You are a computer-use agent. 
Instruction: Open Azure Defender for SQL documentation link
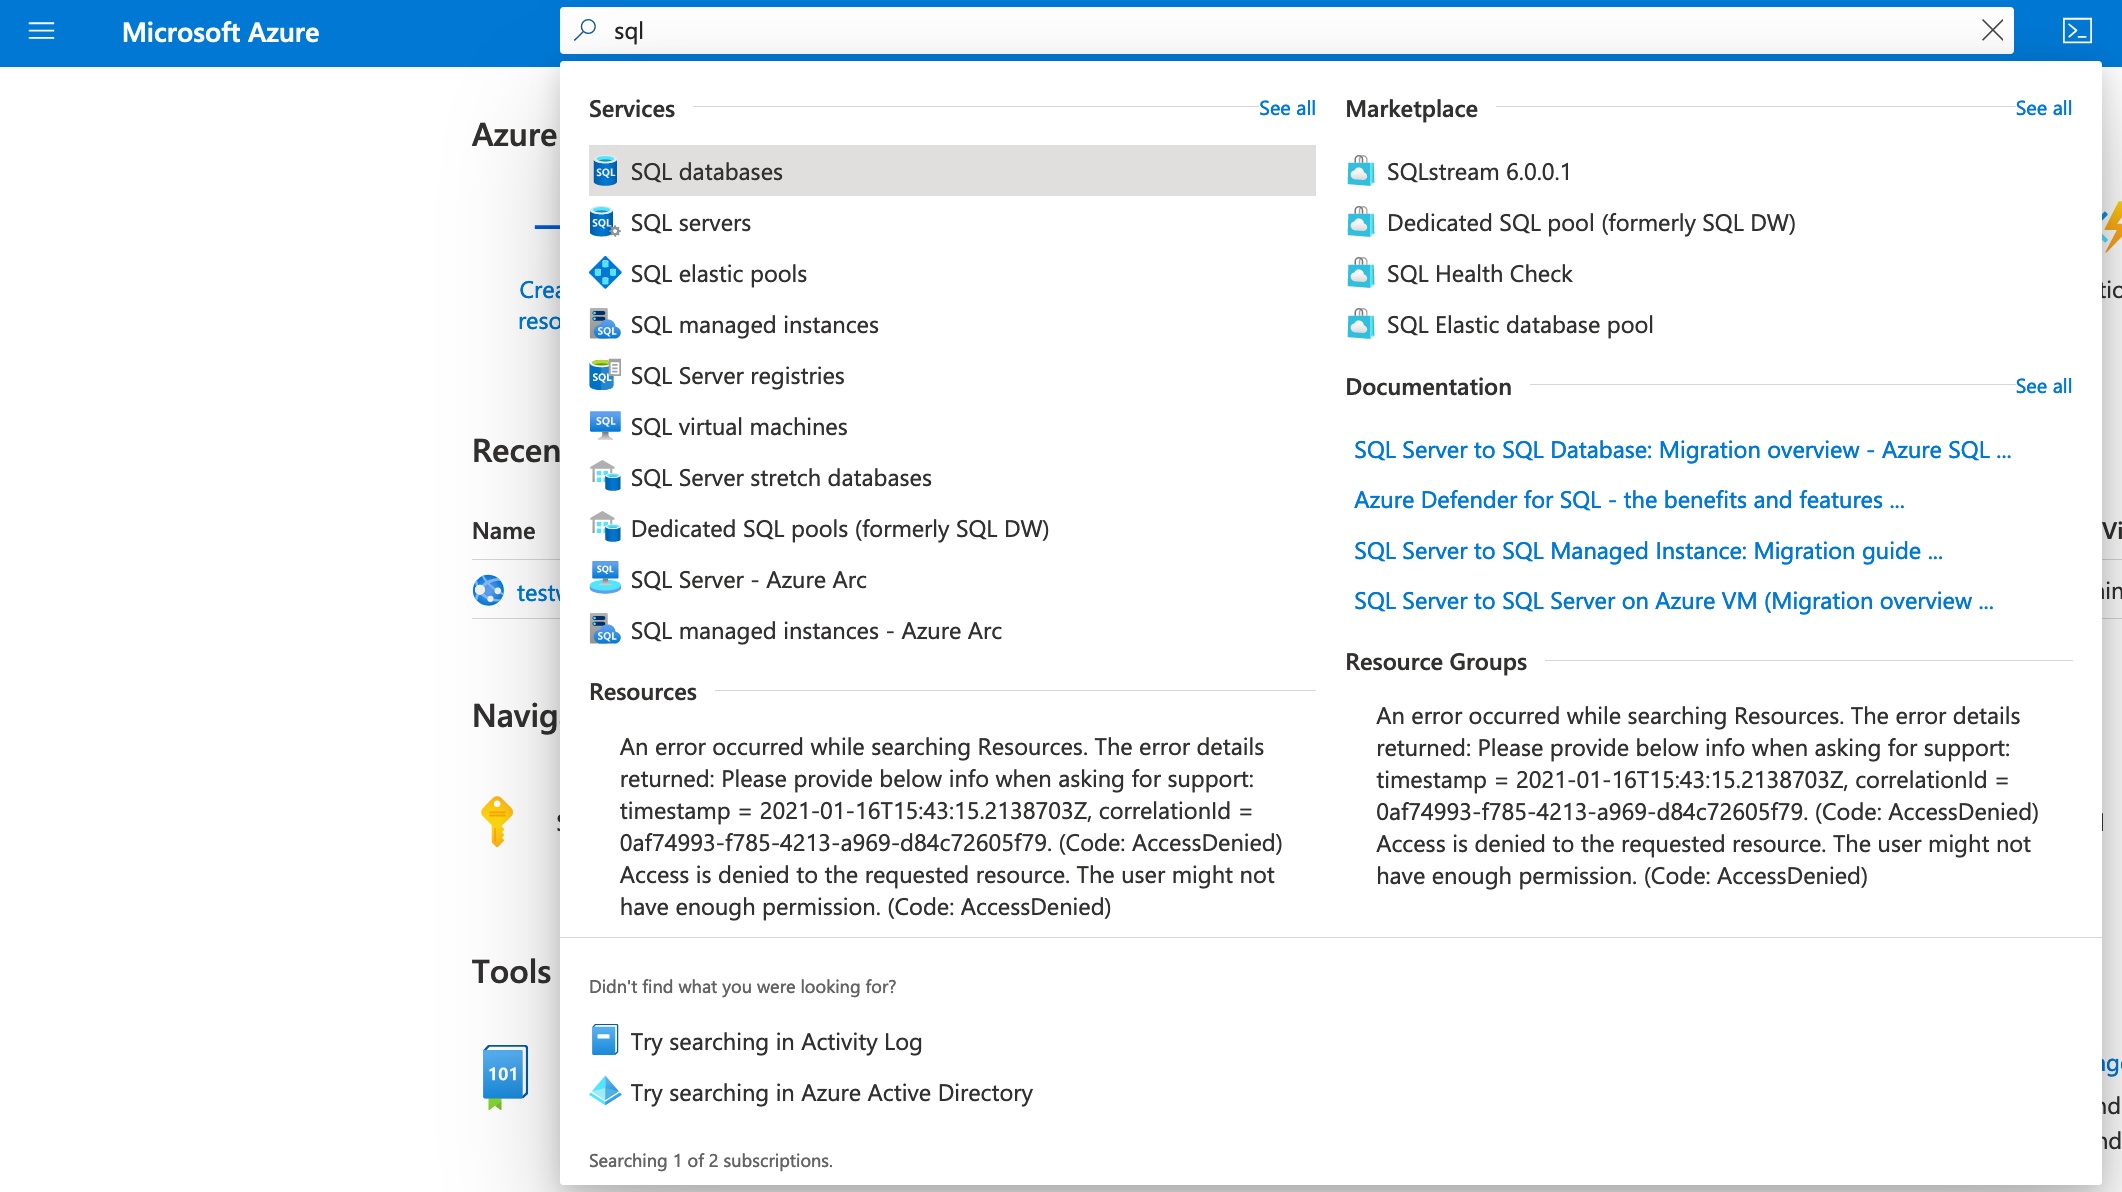tap(1628, 500)
